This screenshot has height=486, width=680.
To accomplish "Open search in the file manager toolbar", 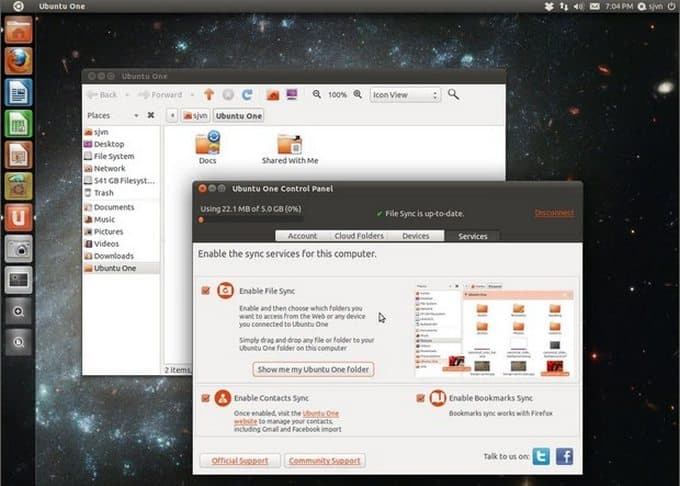I will (x=453, y=94).
